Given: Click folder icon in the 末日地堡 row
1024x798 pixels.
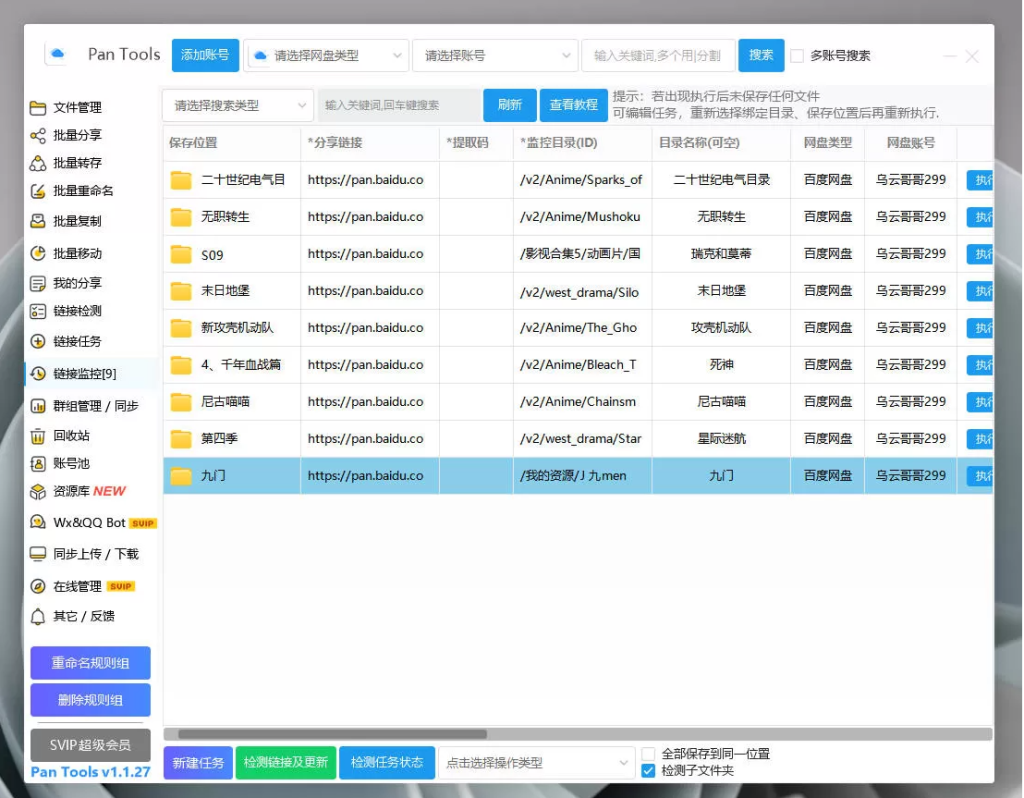Looking at the screenshot, I should (x=181, y=291).
